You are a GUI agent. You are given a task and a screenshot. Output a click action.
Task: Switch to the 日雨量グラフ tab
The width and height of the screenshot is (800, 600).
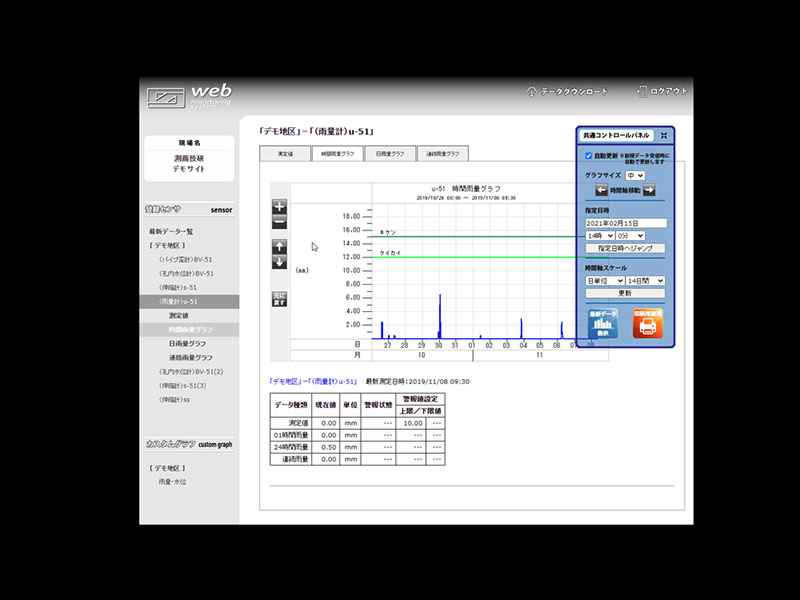click(x=390, y=154)
